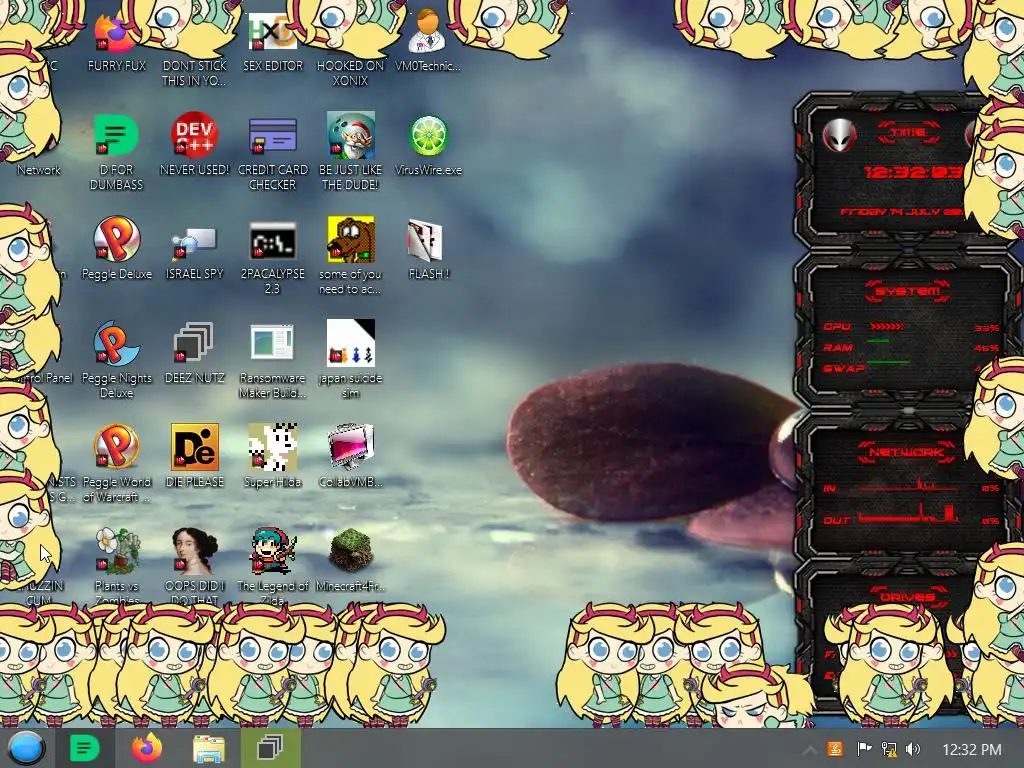Open green document app on taskbar
Viewport: 1024px width, 768px height.
pos(85,748)
